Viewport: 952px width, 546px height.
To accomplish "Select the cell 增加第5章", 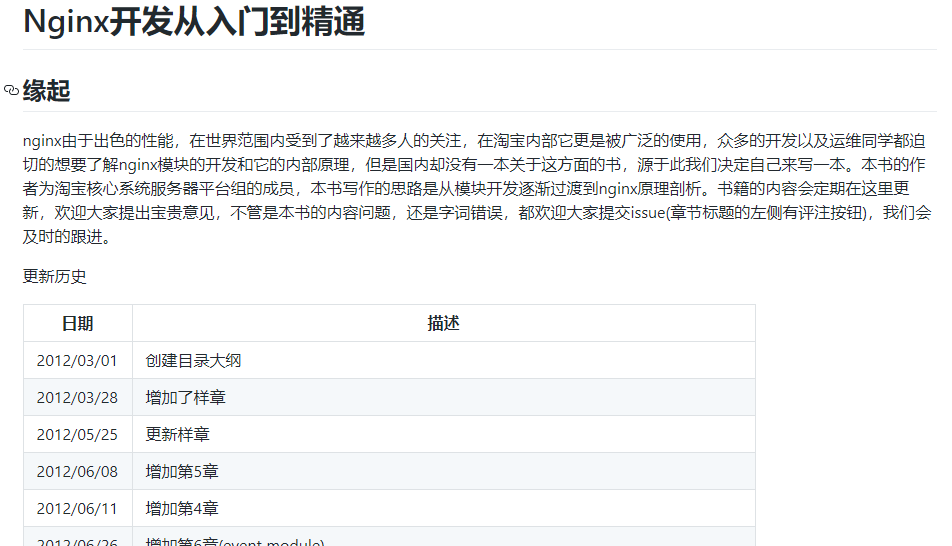I will click(x=444, y=471).
